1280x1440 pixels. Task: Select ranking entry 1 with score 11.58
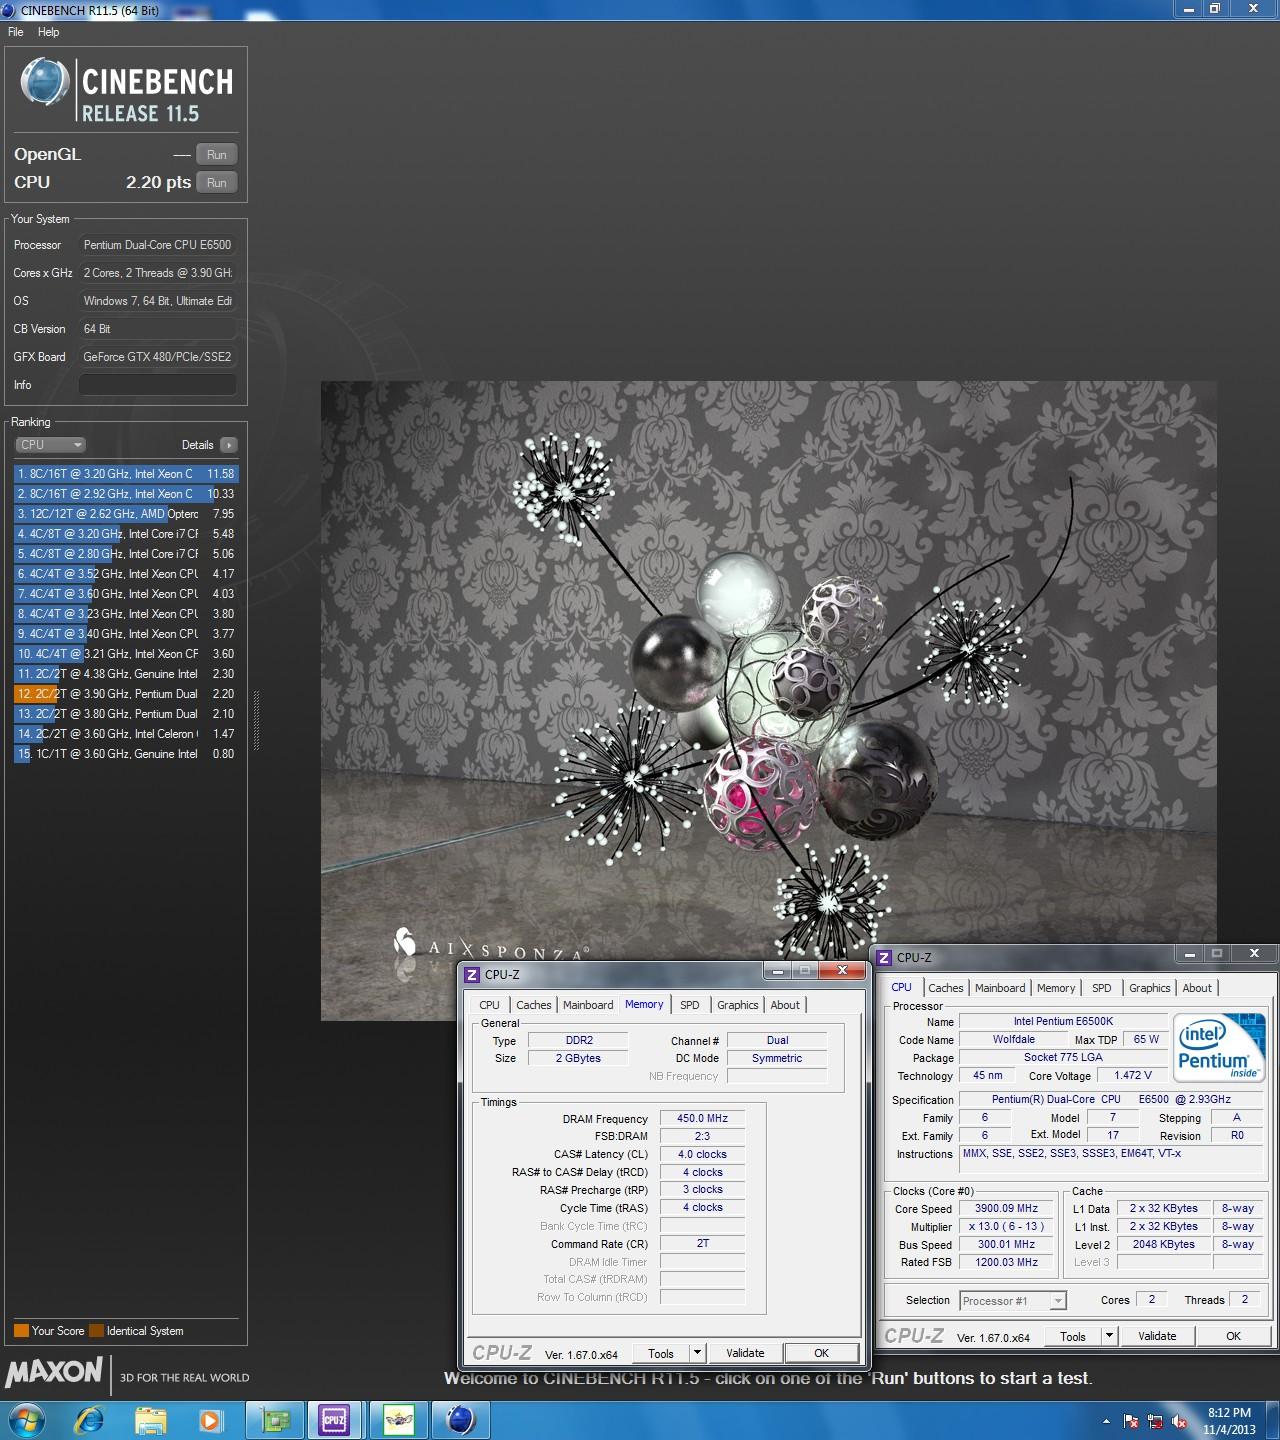click(126, 474)
